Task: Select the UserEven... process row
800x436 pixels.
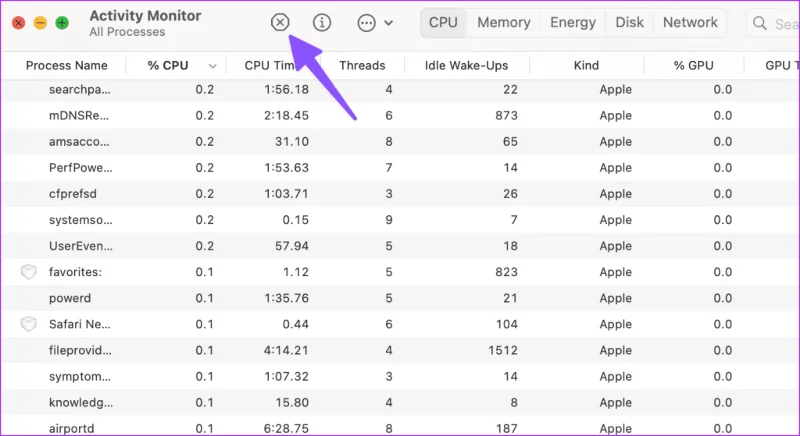Action: click(400, 246)
